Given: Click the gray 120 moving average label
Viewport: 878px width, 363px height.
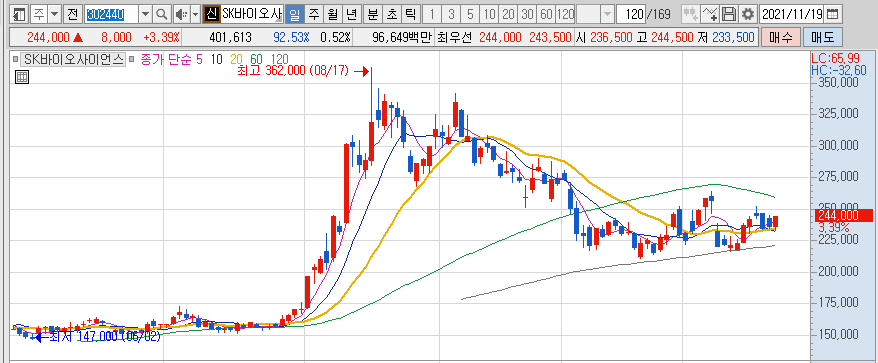Looking at the screenshot, I should pos(279,59).
